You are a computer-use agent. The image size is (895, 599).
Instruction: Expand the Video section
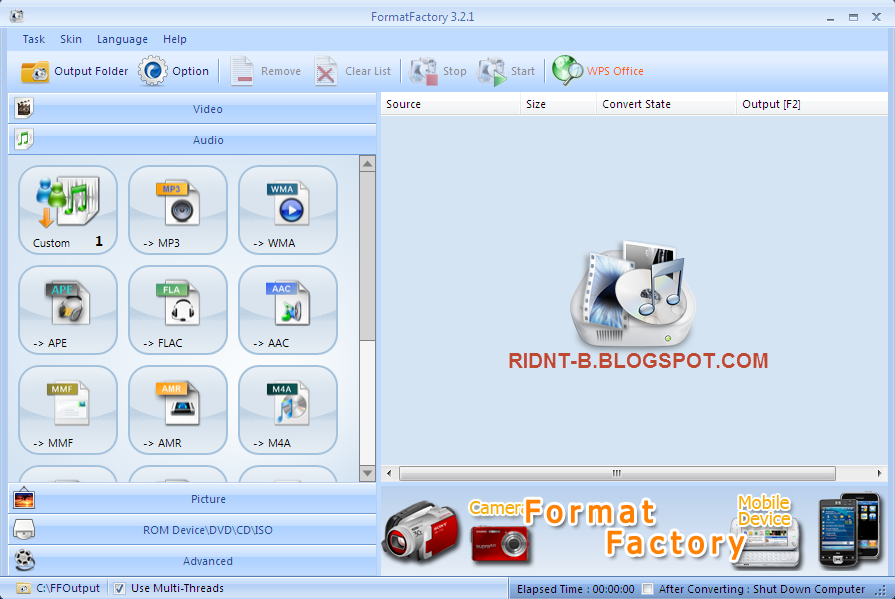click(207, 109)
